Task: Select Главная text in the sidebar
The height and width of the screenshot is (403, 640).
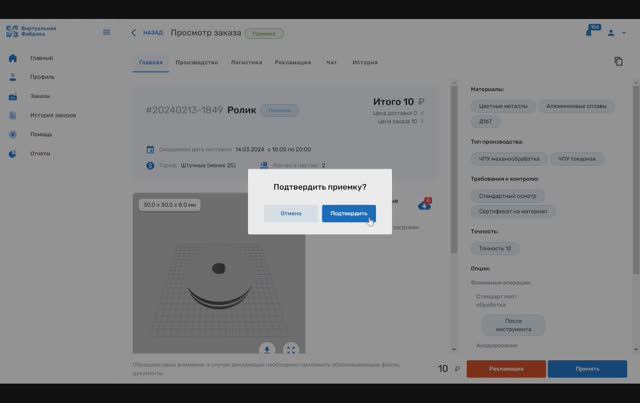Action: [x=42, y=58]
